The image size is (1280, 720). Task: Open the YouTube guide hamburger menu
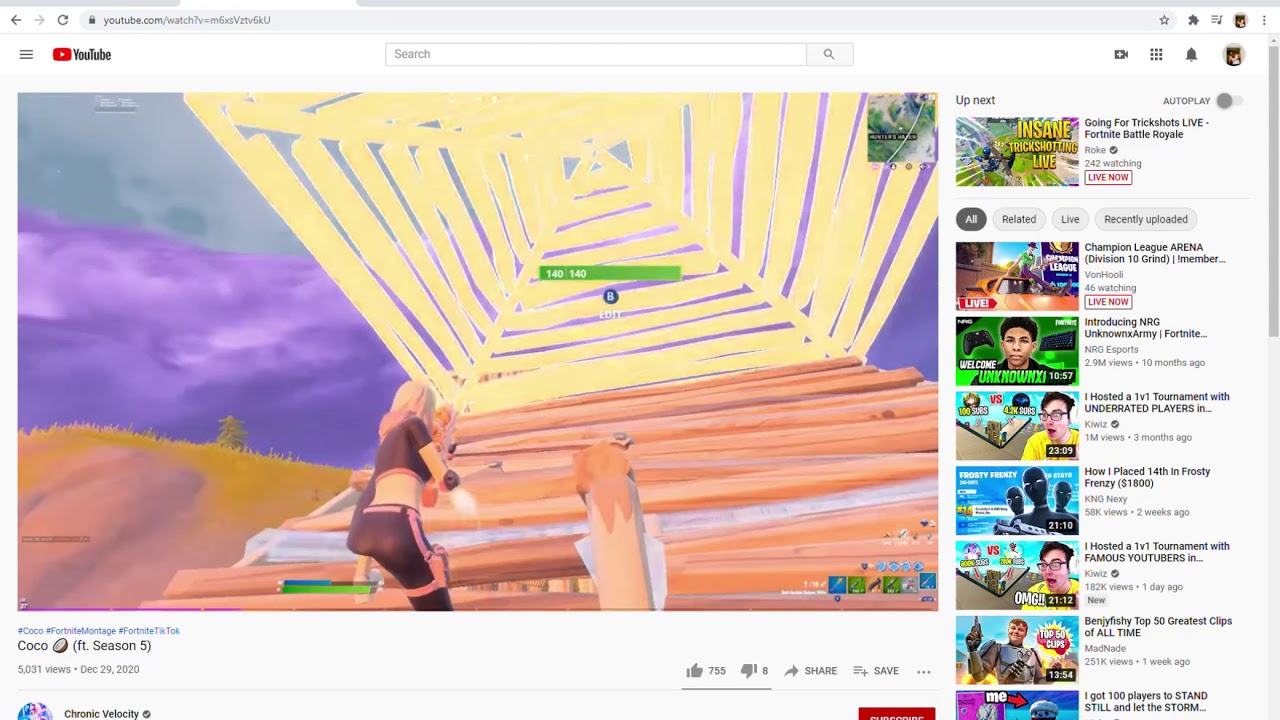coord(26,54)
